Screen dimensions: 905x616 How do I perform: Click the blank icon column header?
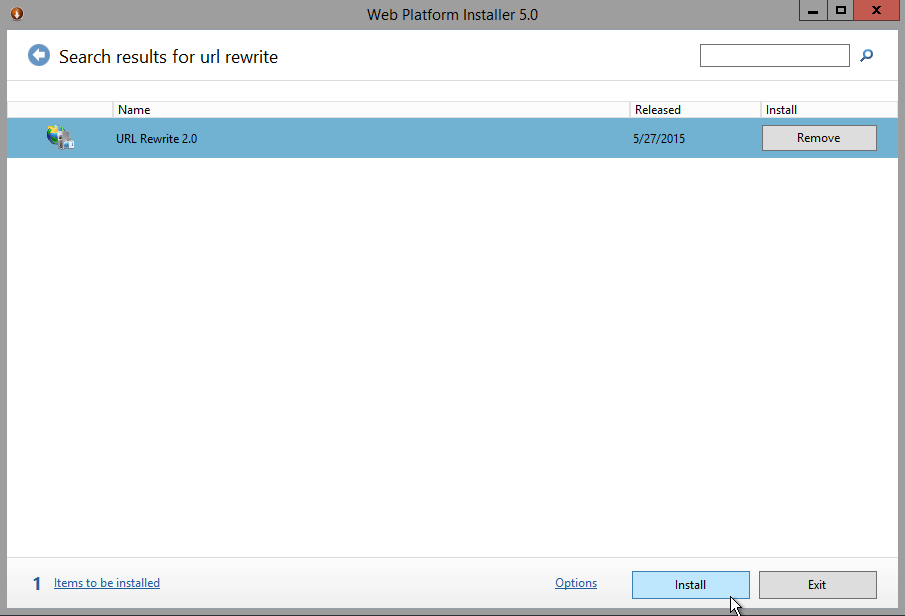[x=60, y=110]
